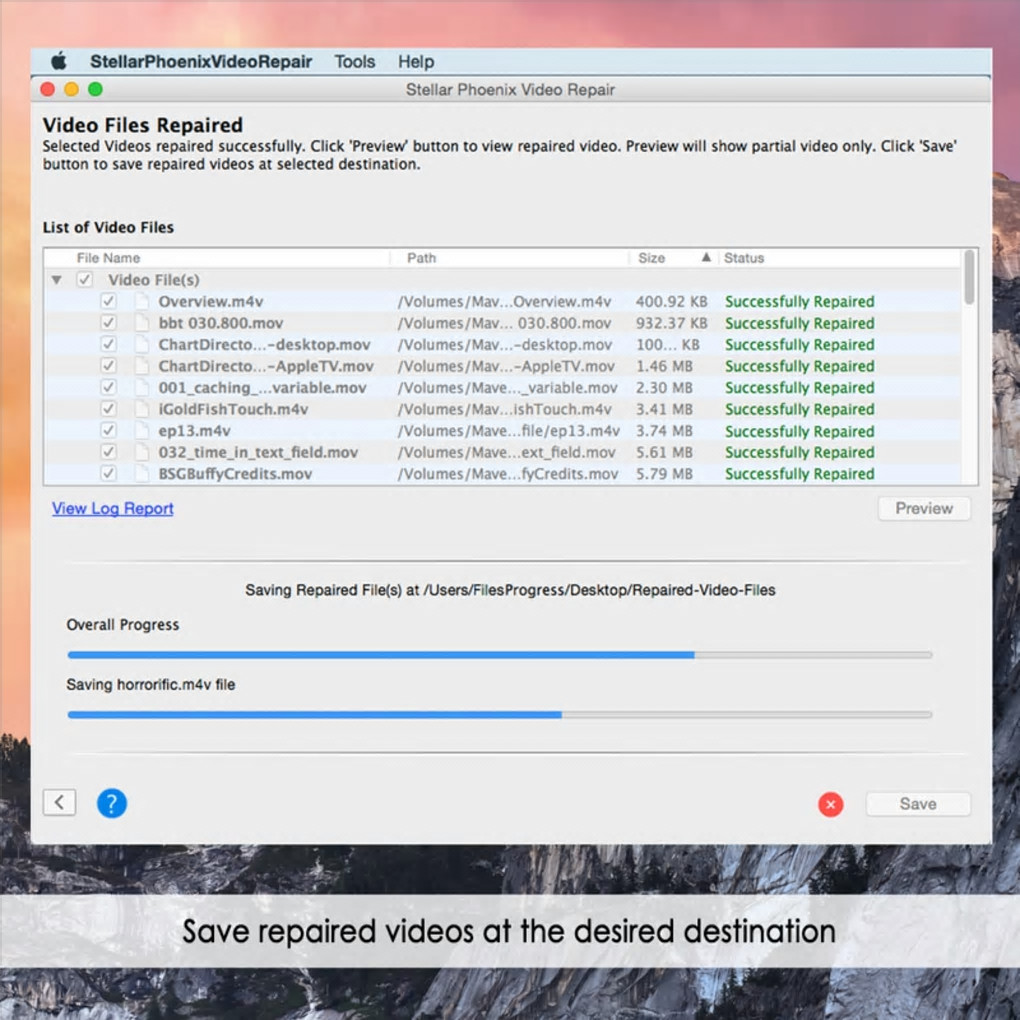Click Successfully Repaired status for ep13.m4v

[x=799, y=431]
